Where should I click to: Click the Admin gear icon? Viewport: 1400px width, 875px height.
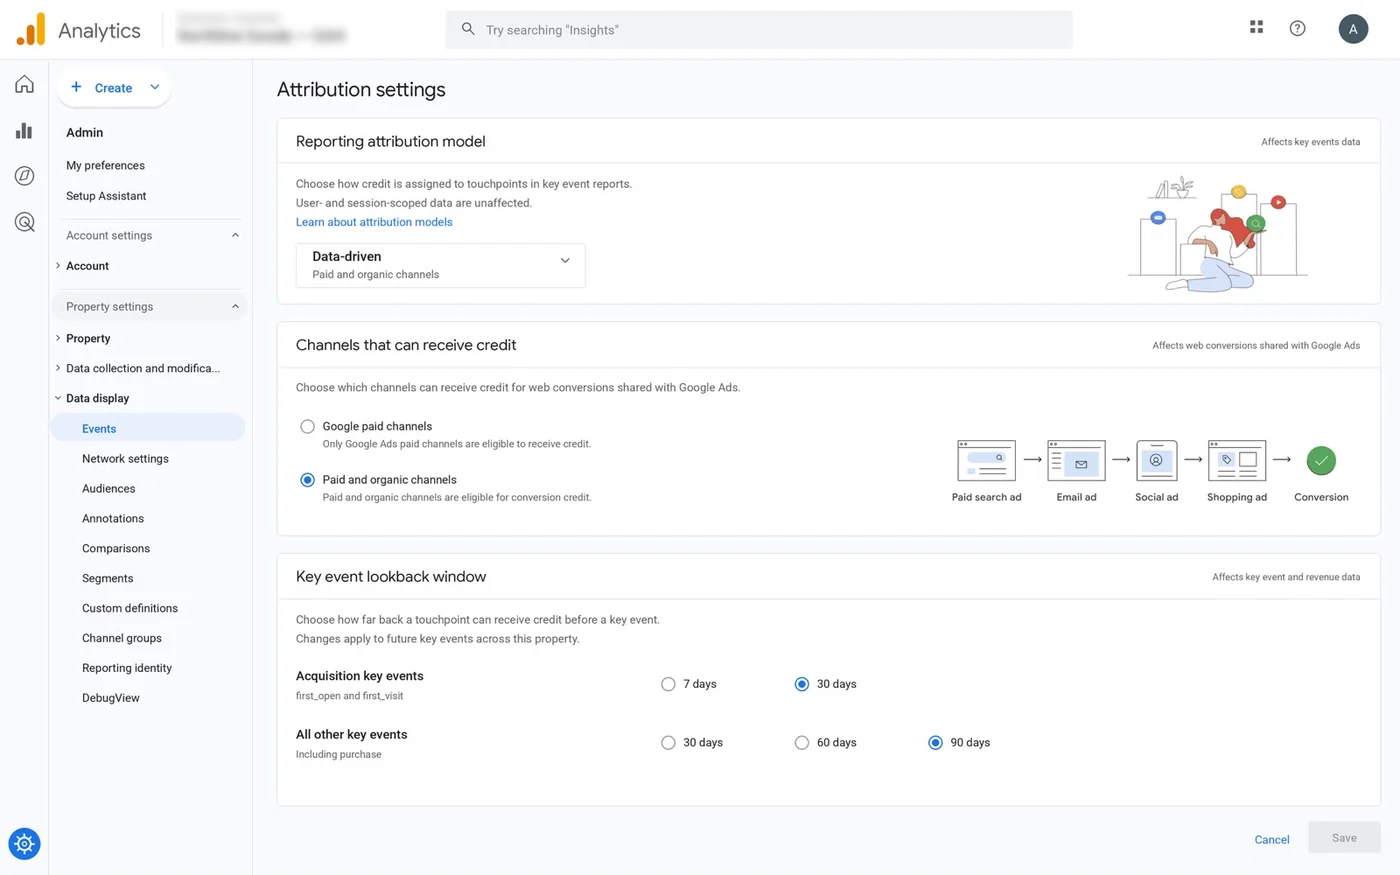point(24,844)
